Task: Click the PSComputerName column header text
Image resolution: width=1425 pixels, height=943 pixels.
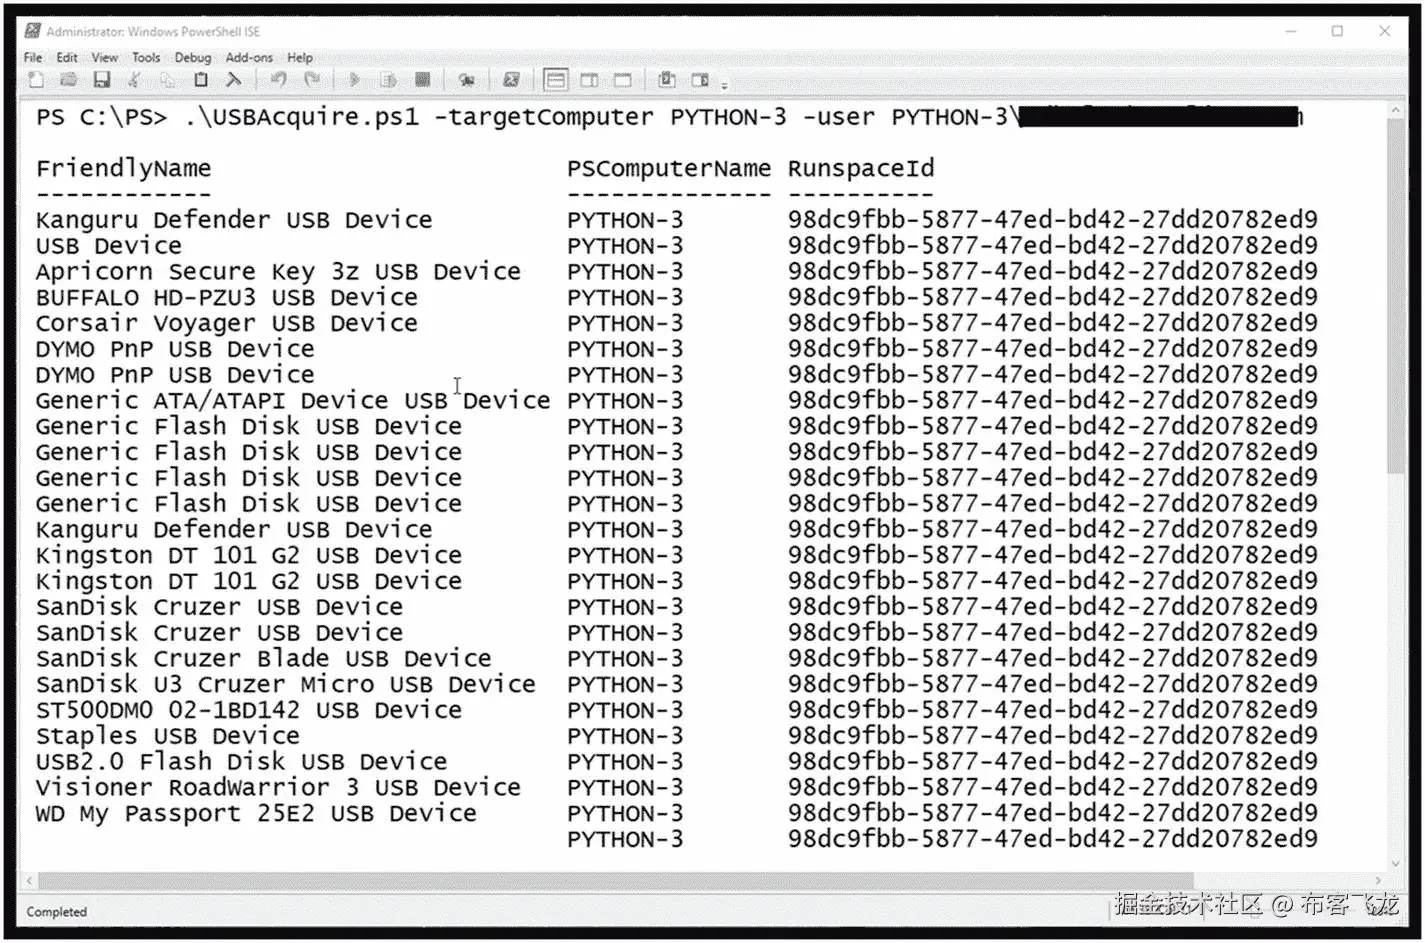Action: 669,169
